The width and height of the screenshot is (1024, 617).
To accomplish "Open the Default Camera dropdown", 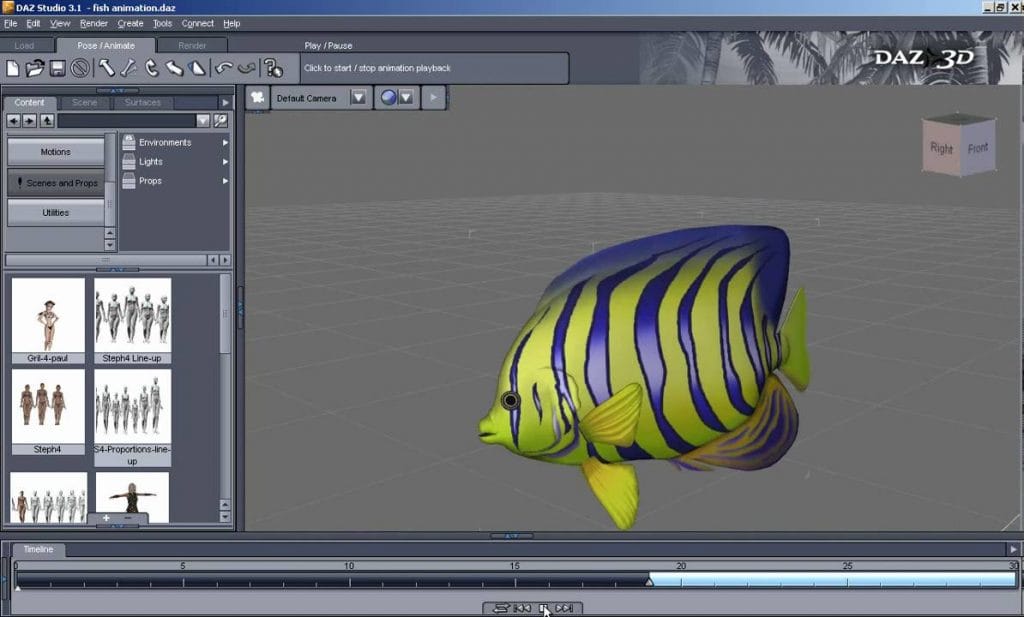I will pyautogui.click(x=357, y=98).
